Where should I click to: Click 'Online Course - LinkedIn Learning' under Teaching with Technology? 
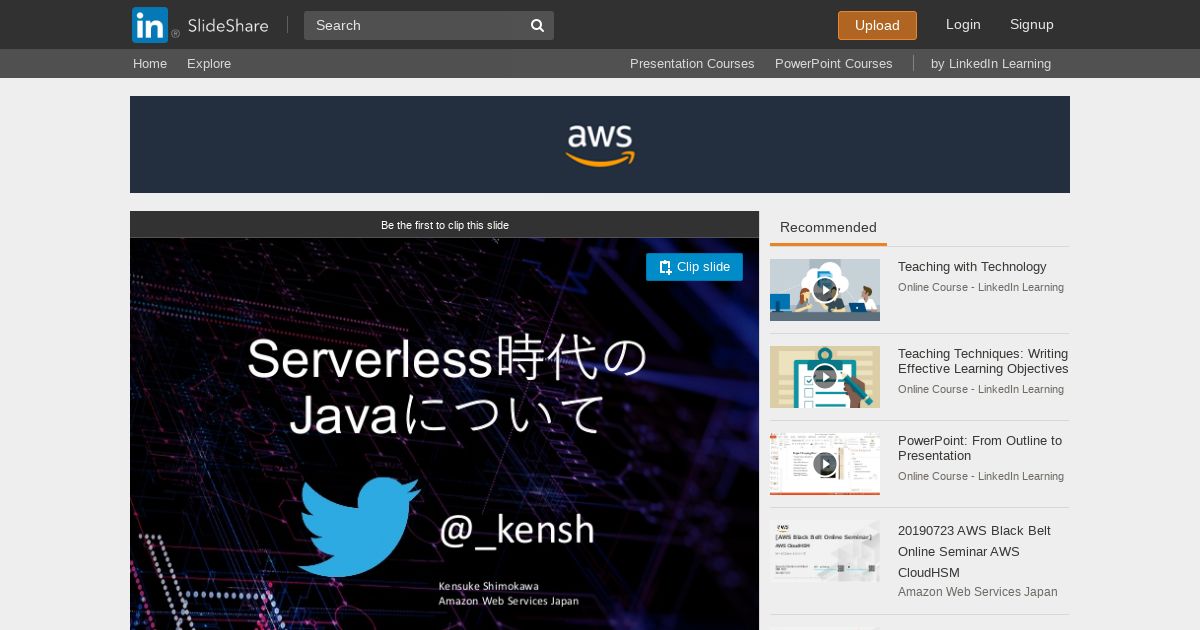[x=981, y=287]
